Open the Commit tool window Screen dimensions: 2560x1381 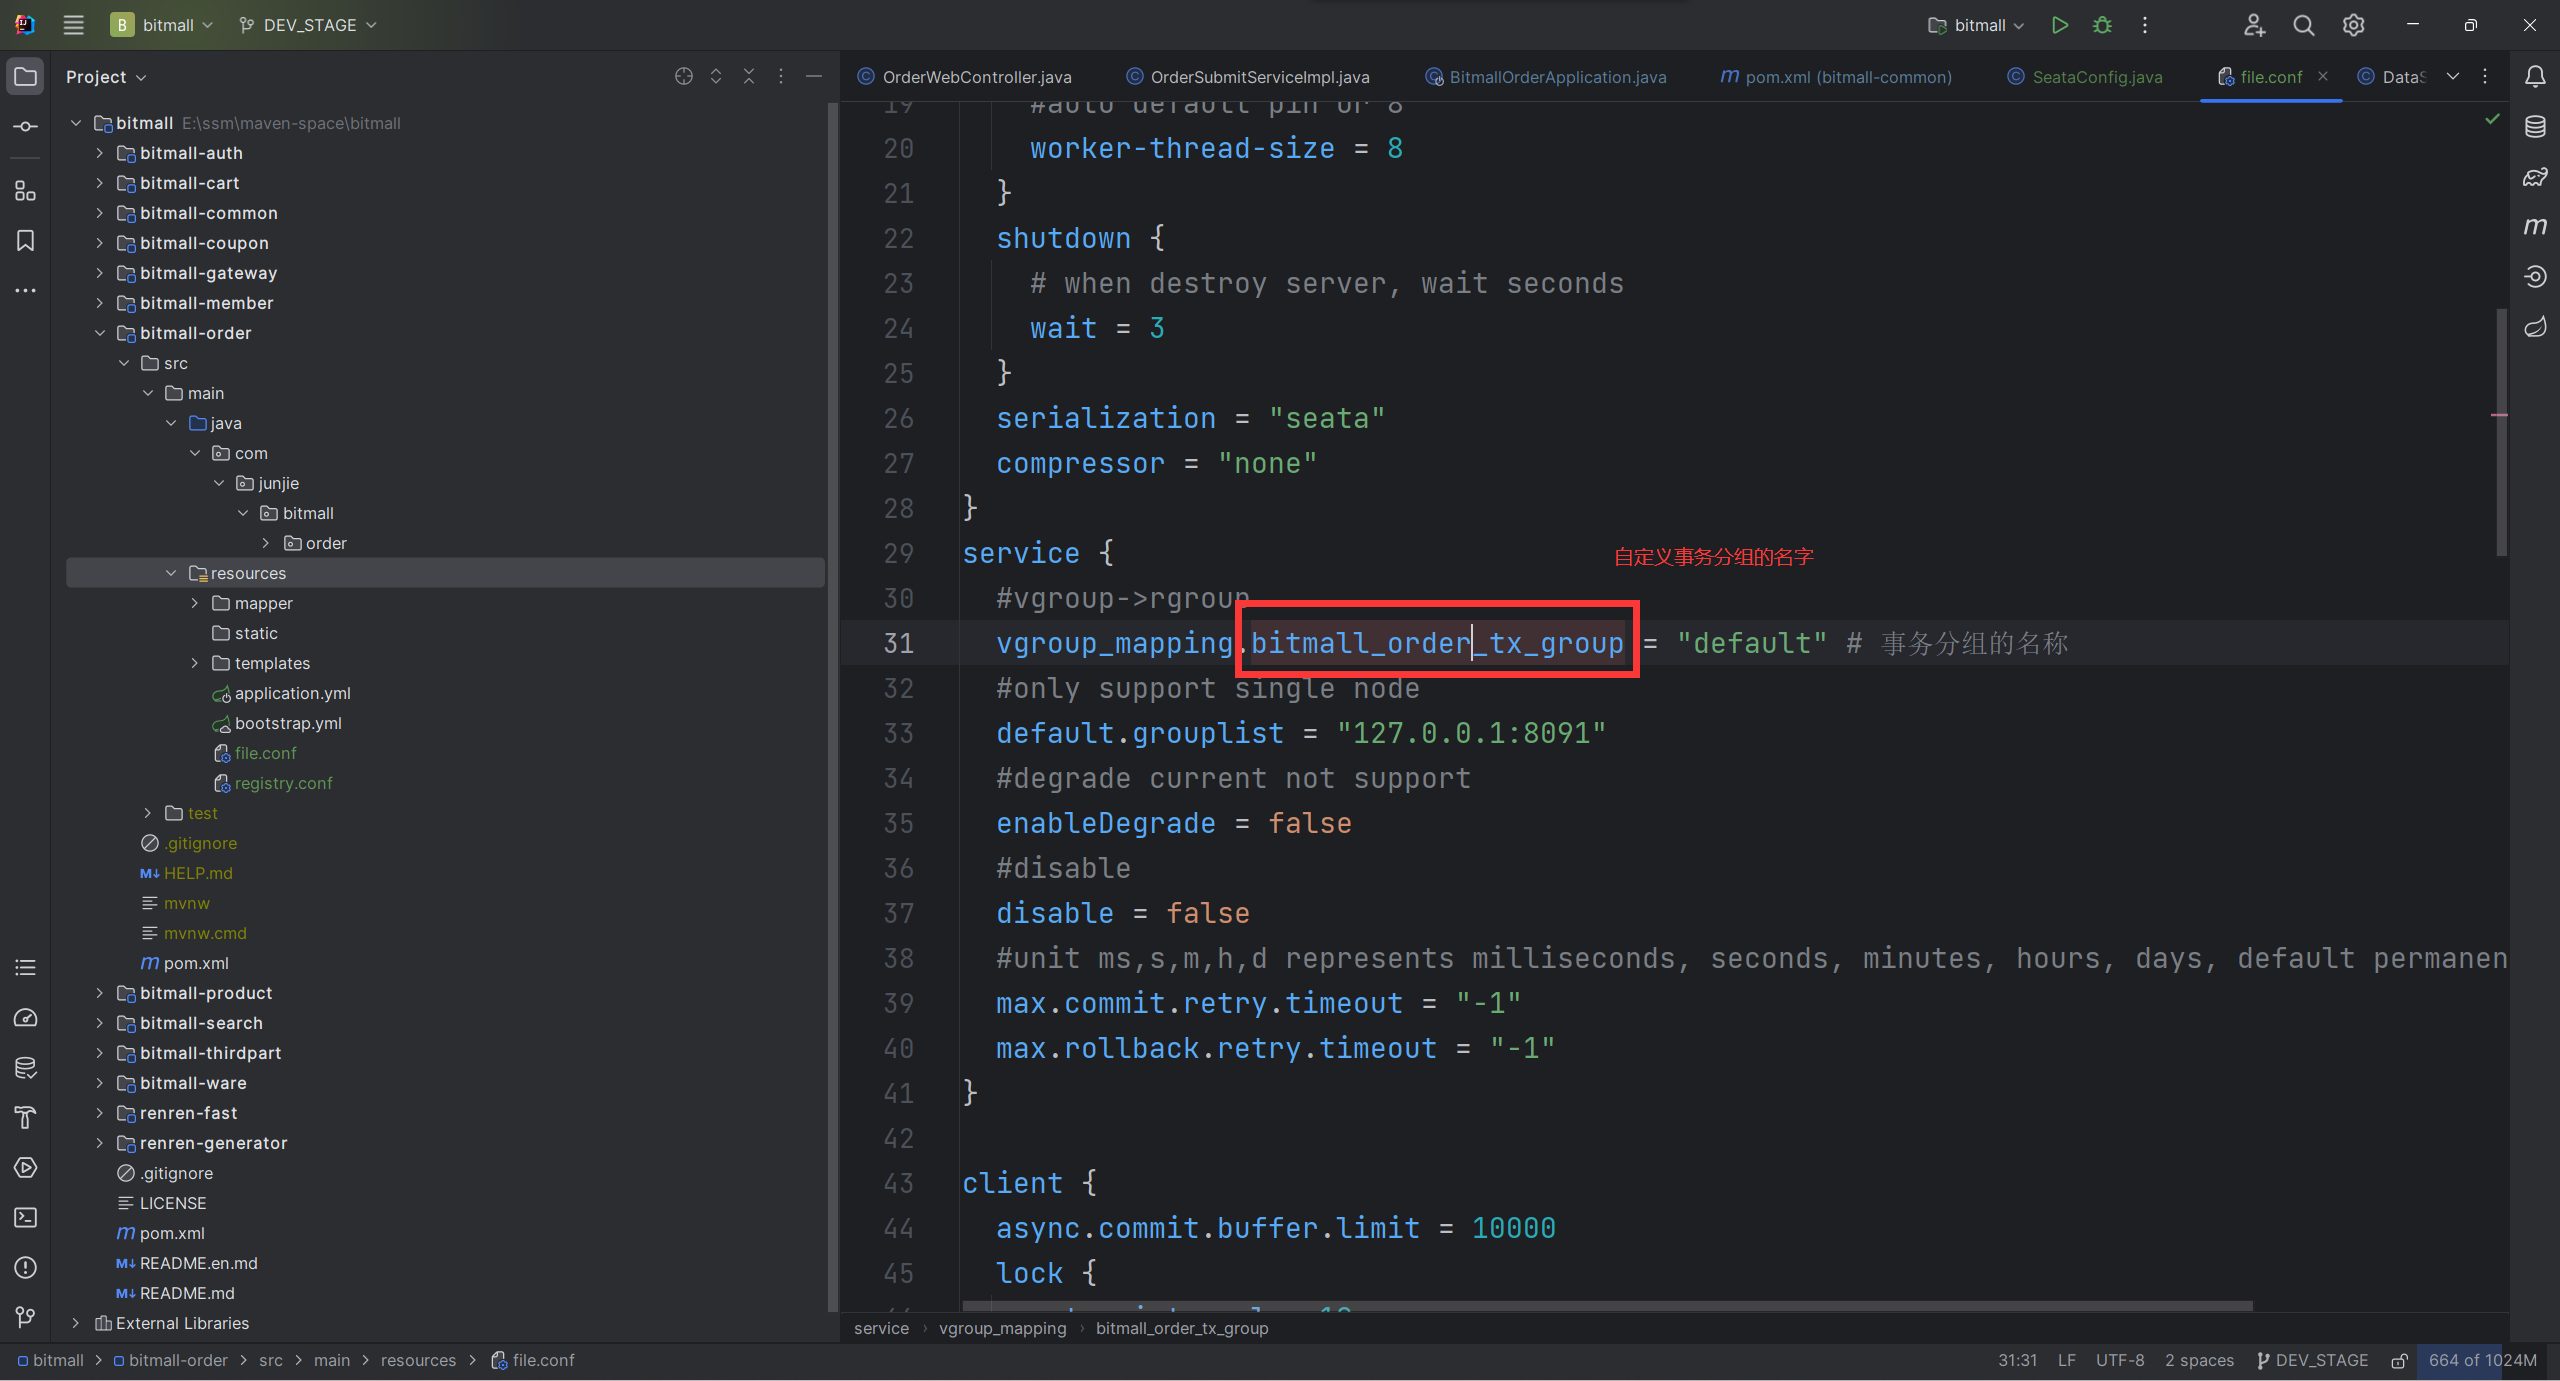coord(26,127)
